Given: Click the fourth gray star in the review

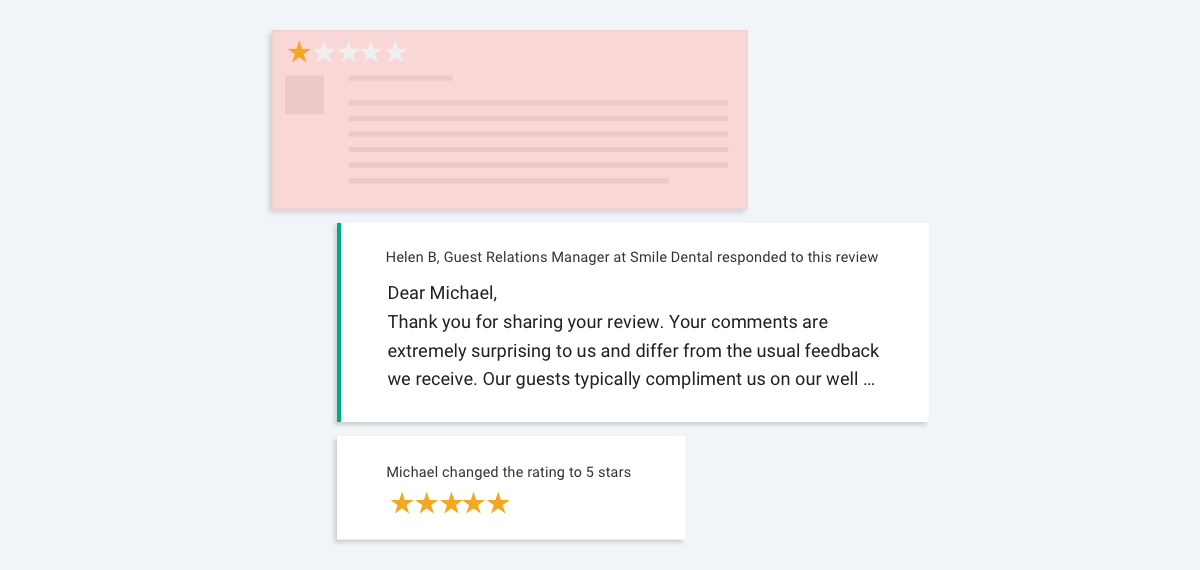Looking at the screenshot, I should tap(371, 52).
